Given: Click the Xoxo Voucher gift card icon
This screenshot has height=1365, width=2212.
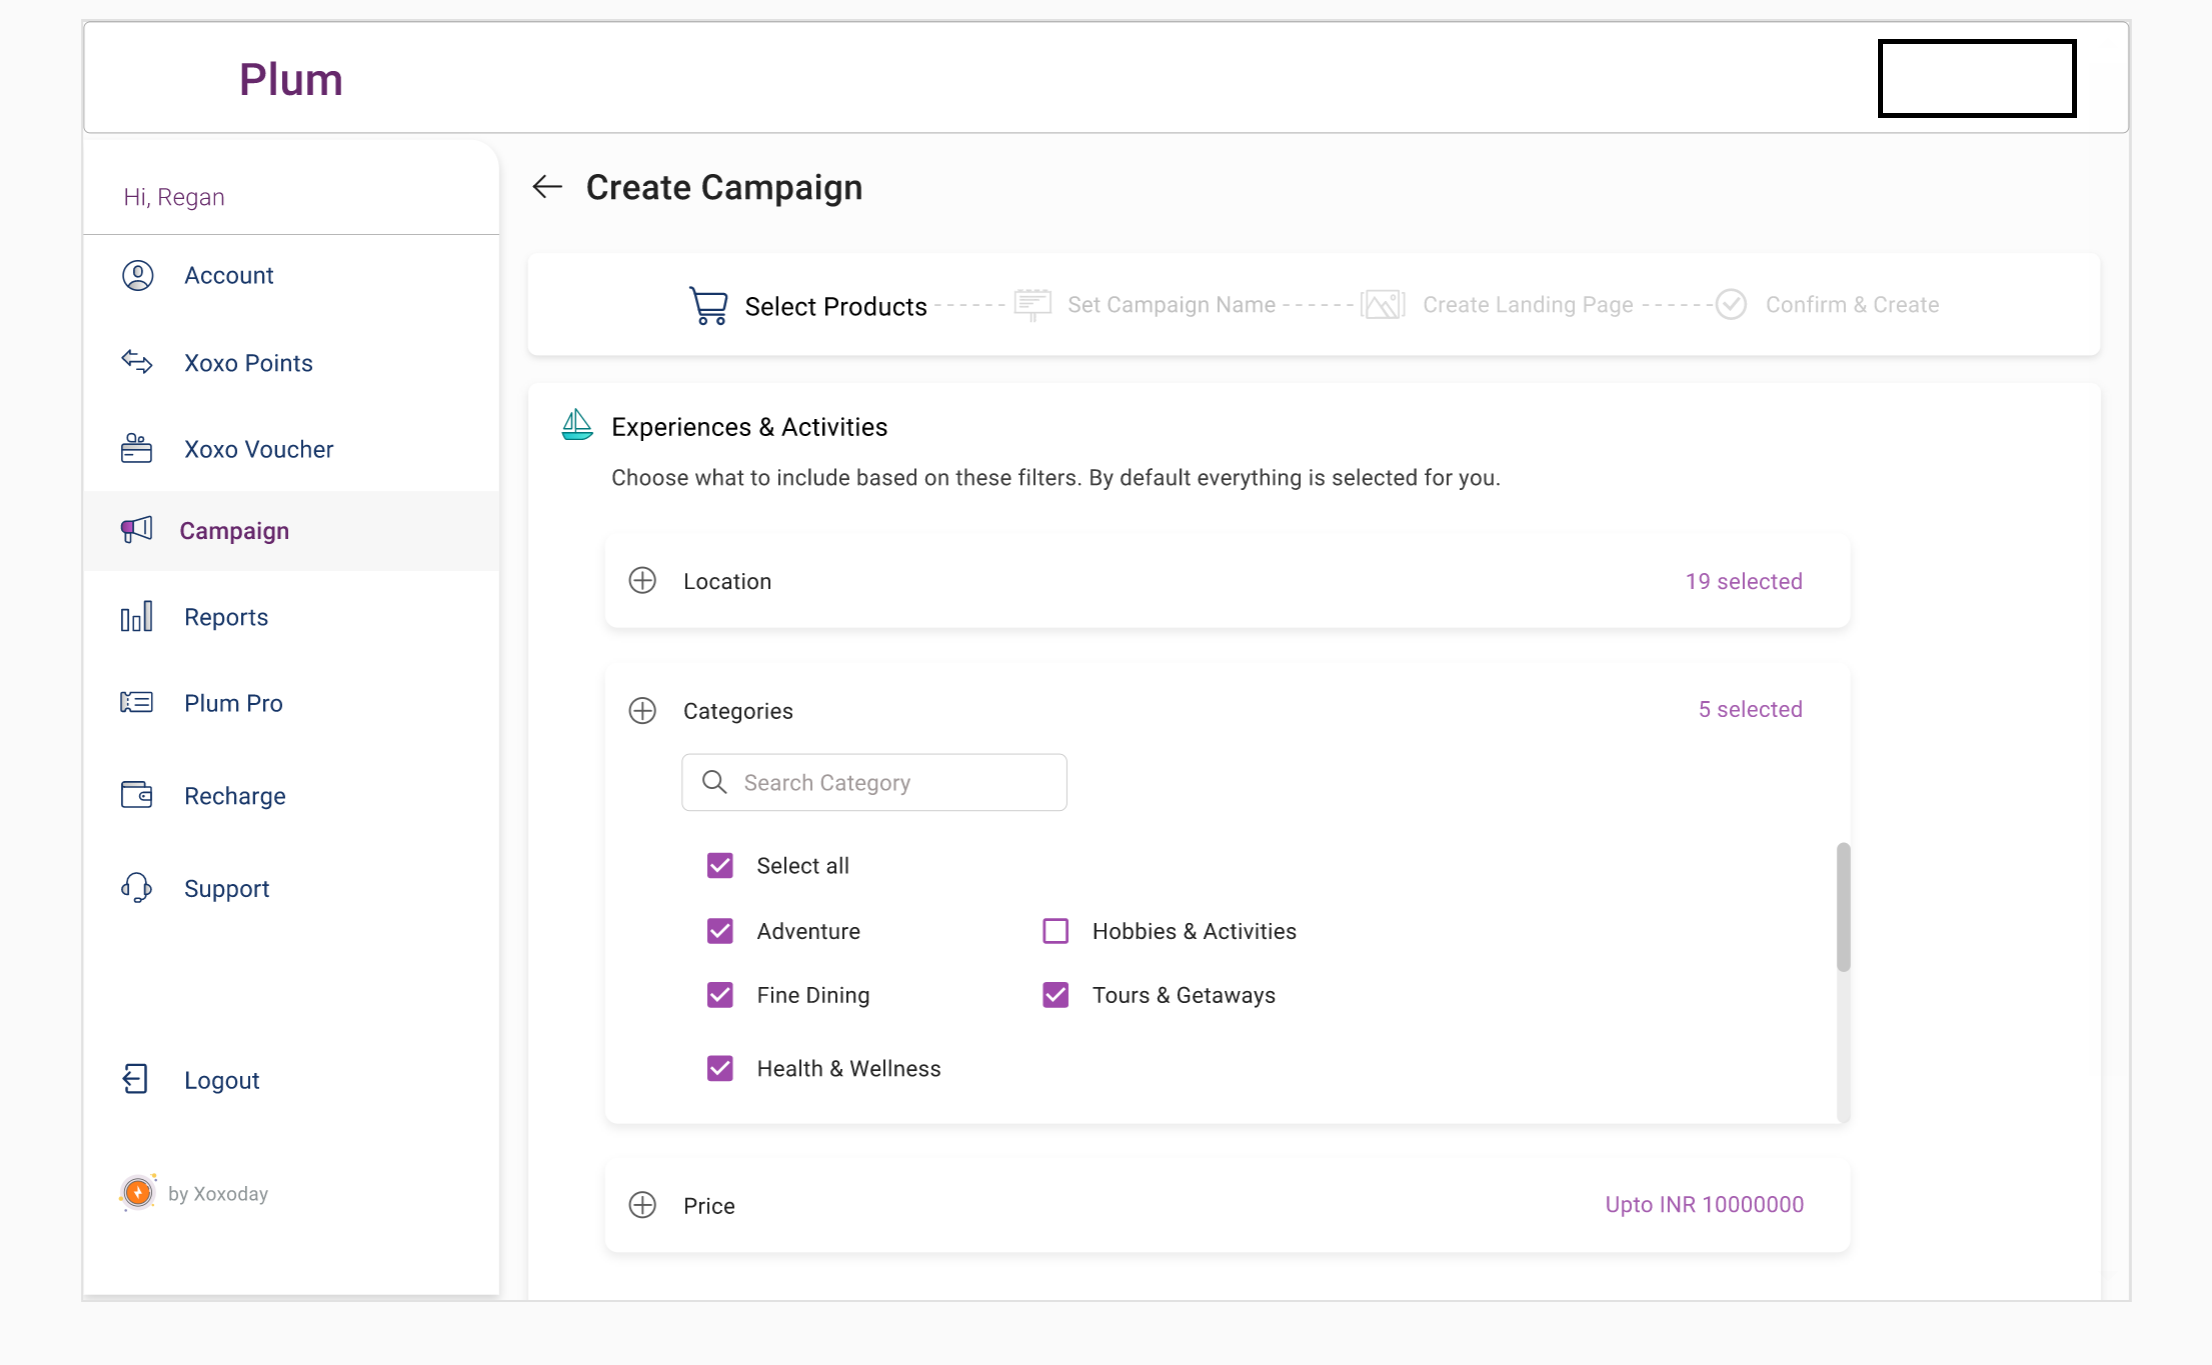Looking at the screenshot, I should click(137, 449).
